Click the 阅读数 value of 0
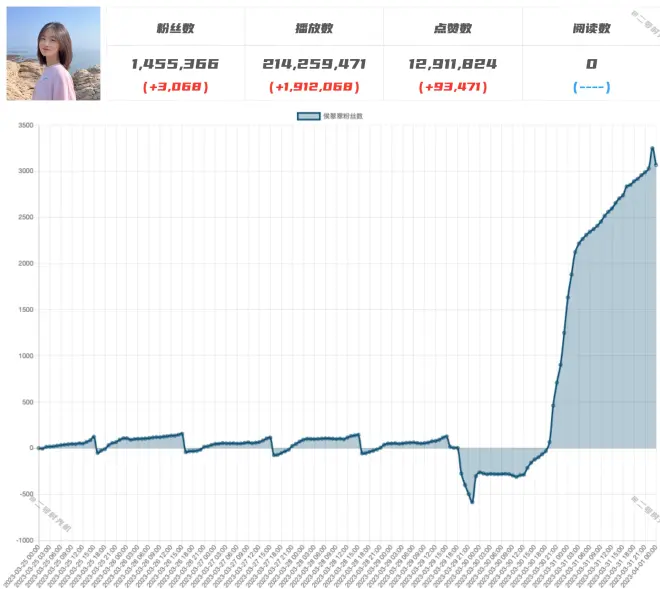This screenshot has height=589, width=660. (x=591, y=63)
